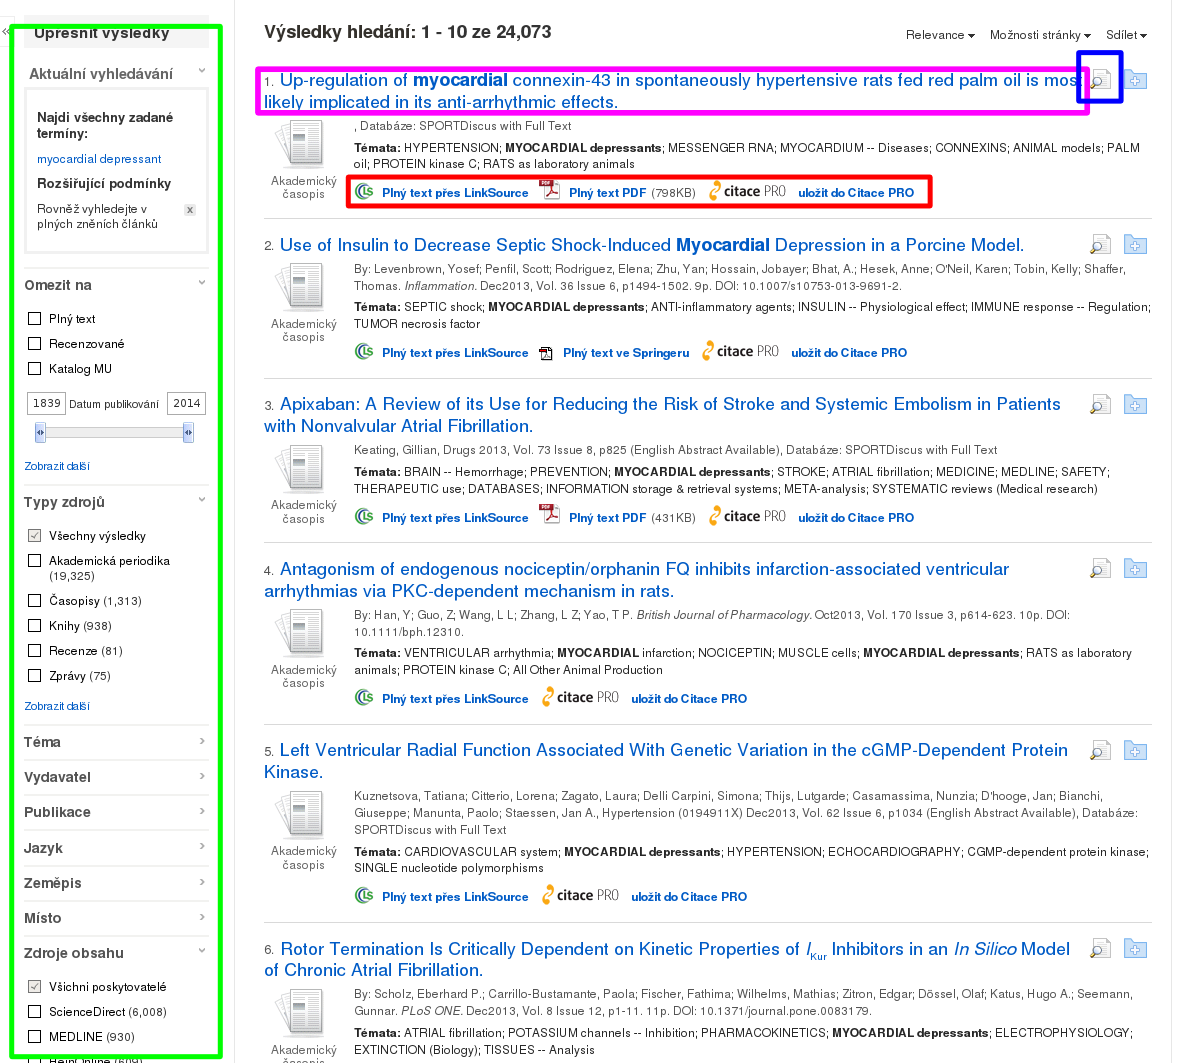Expand the 'Jazyk' facet

click(202, 846)
